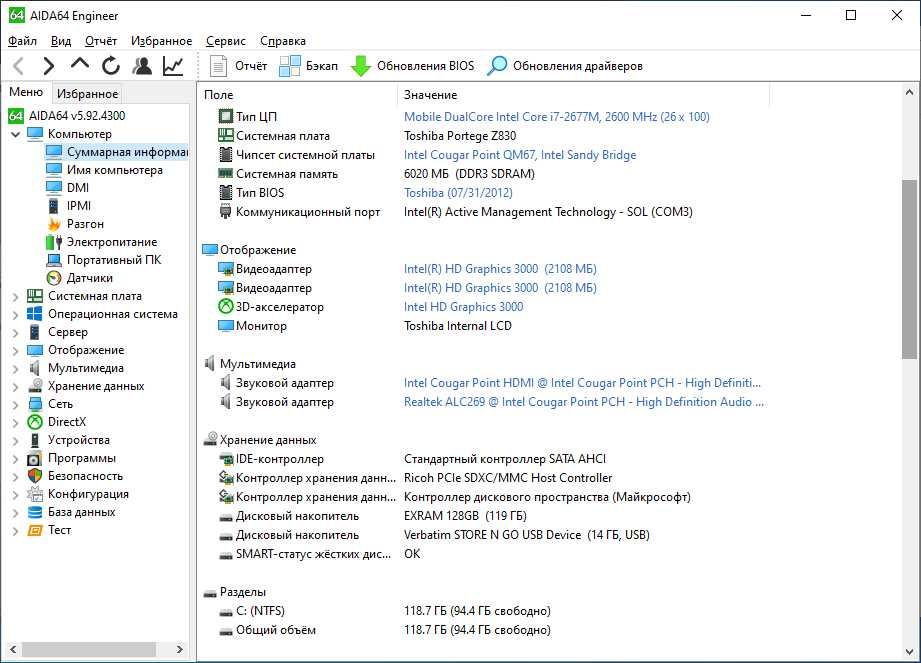Expand the Отображение tree node
Screen dimensions: 921x663
(x=16, y=351)
